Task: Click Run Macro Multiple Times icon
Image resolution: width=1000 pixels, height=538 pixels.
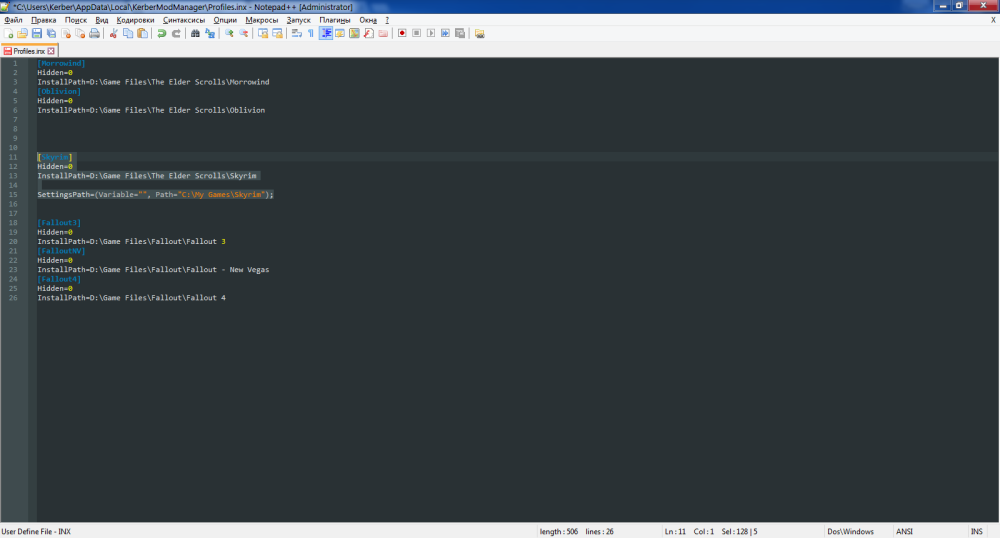Action: [x=445, y=33]
